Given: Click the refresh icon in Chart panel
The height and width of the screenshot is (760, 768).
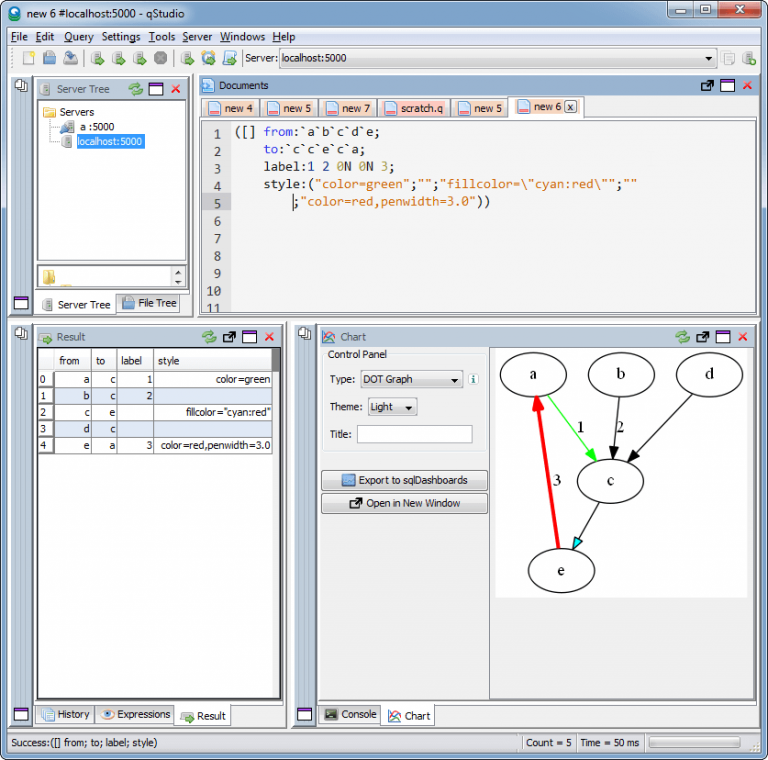Looking at the screenshot, I should click(683, 337).
